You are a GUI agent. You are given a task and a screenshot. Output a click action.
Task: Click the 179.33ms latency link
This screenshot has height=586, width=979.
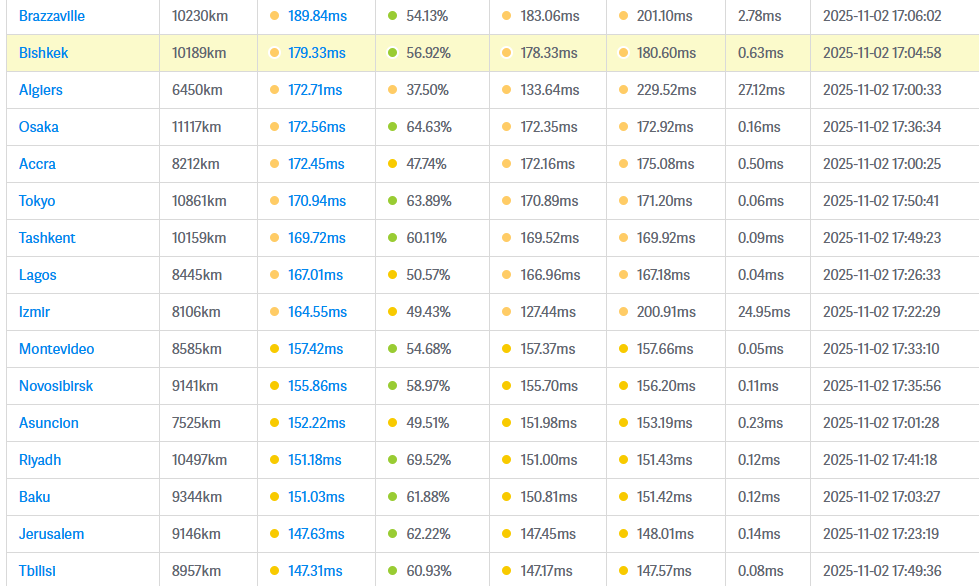click(317, 53)
